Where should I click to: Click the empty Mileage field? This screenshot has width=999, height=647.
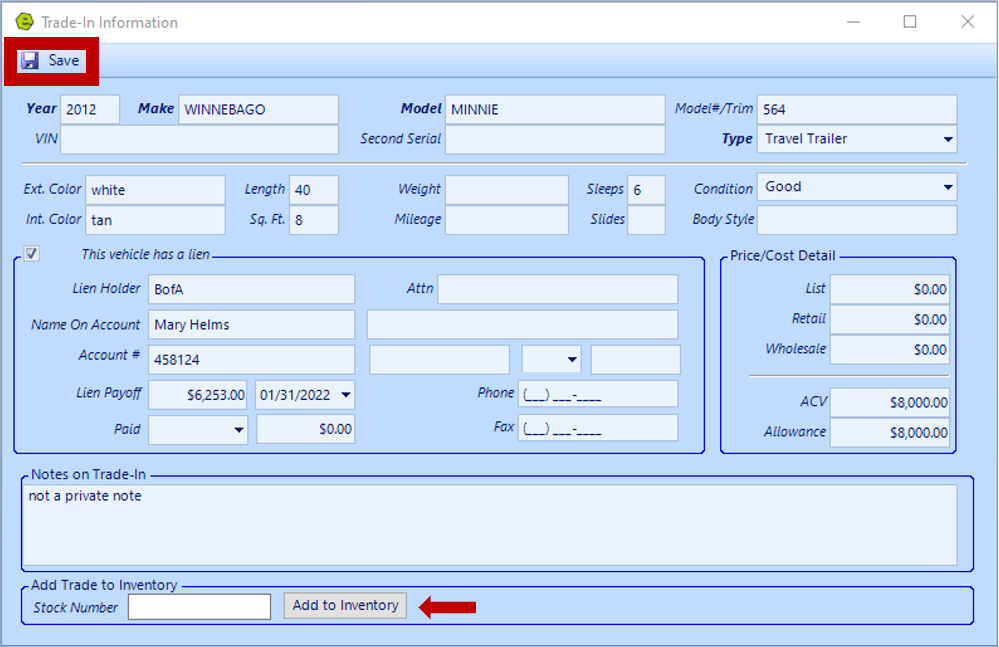(507, 220)
